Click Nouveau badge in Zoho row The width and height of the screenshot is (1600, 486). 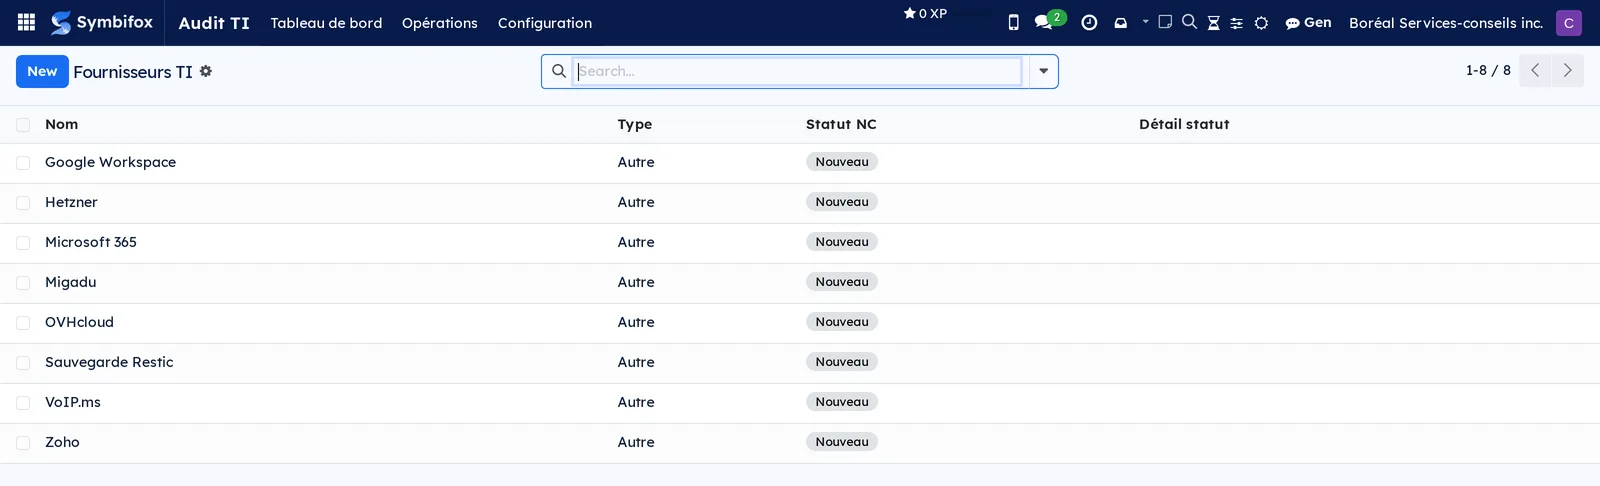[x=842, y=442]
